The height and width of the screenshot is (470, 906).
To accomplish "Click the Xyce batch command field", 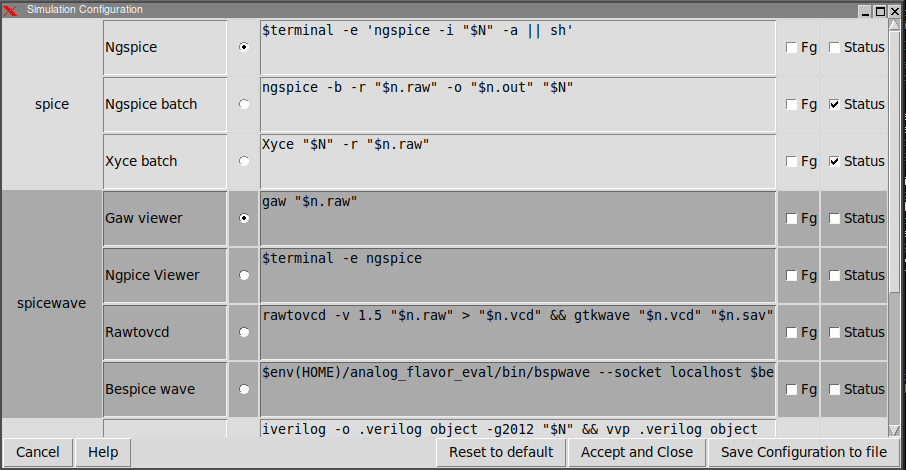I will (x=517, y=161).
